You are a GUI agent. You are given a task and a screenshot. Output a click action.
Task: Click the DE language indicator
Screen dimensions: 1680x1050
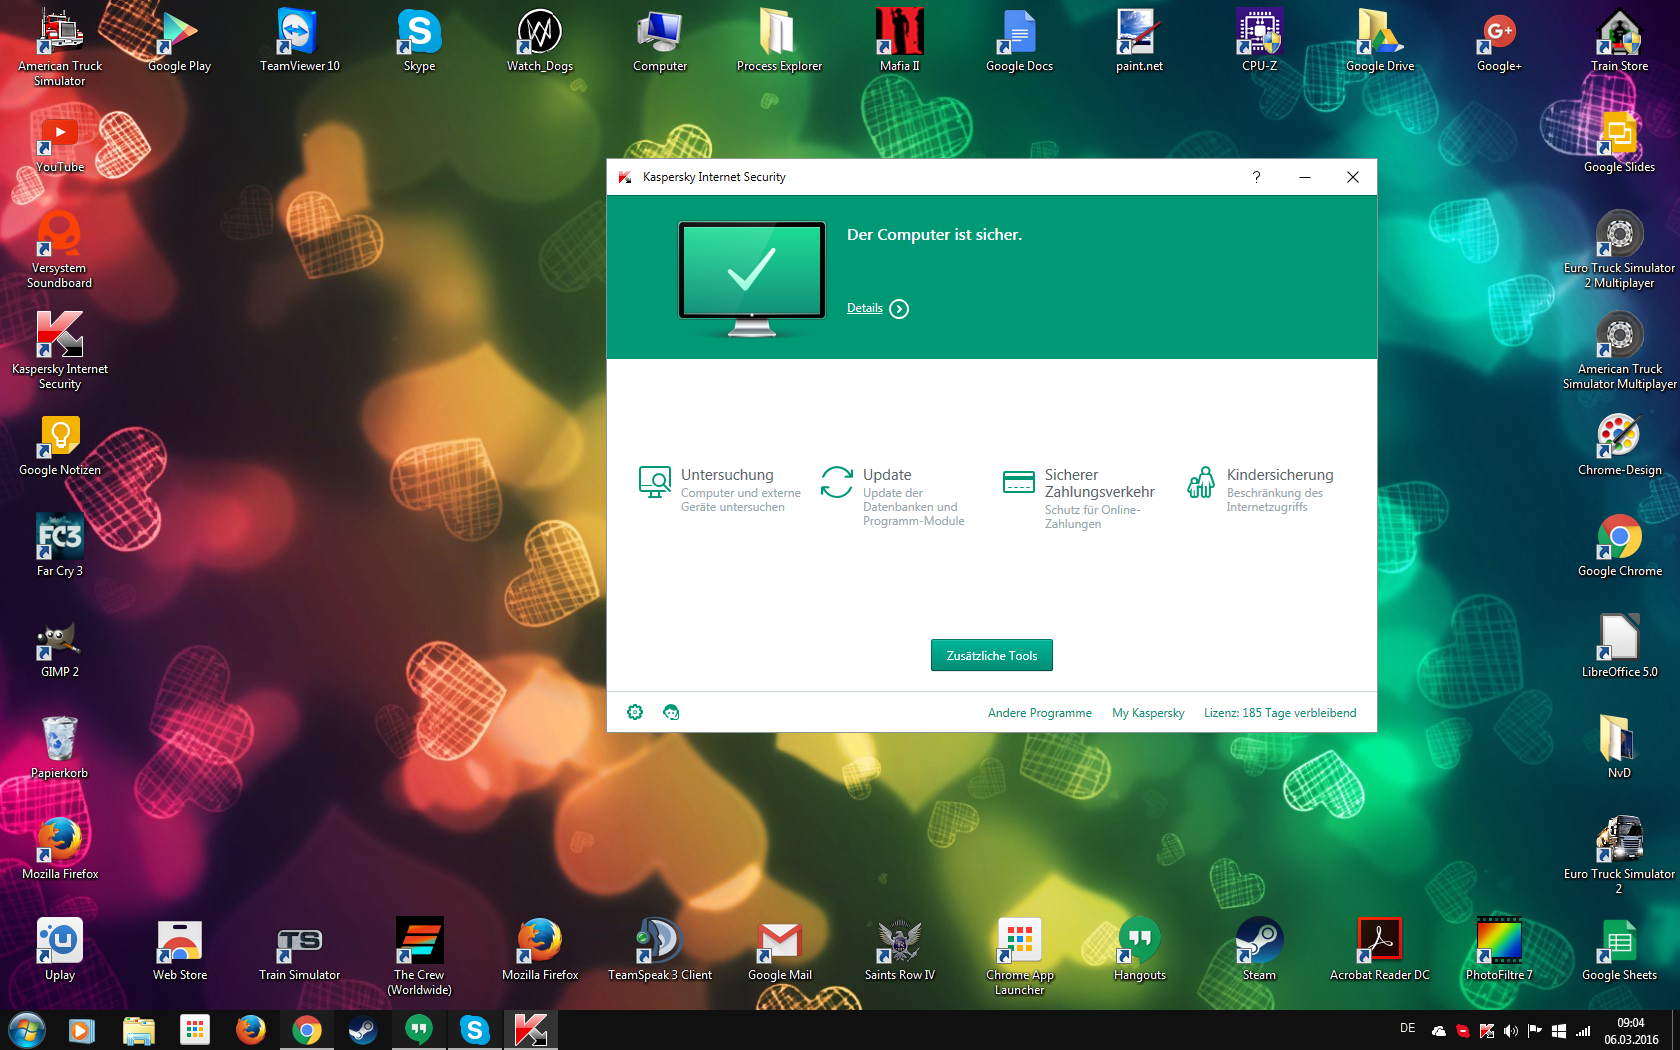[1408, 1028]
